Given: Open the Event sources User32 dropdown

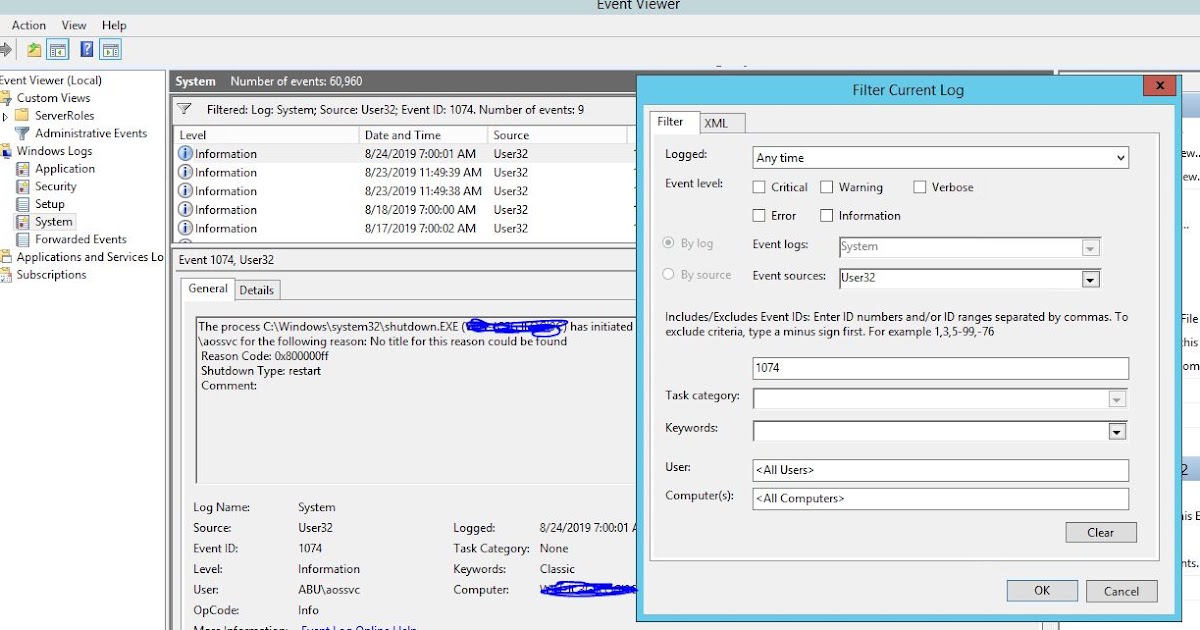Looking at the screenshot, I should pyautogui.click(x=1090, y=278).
